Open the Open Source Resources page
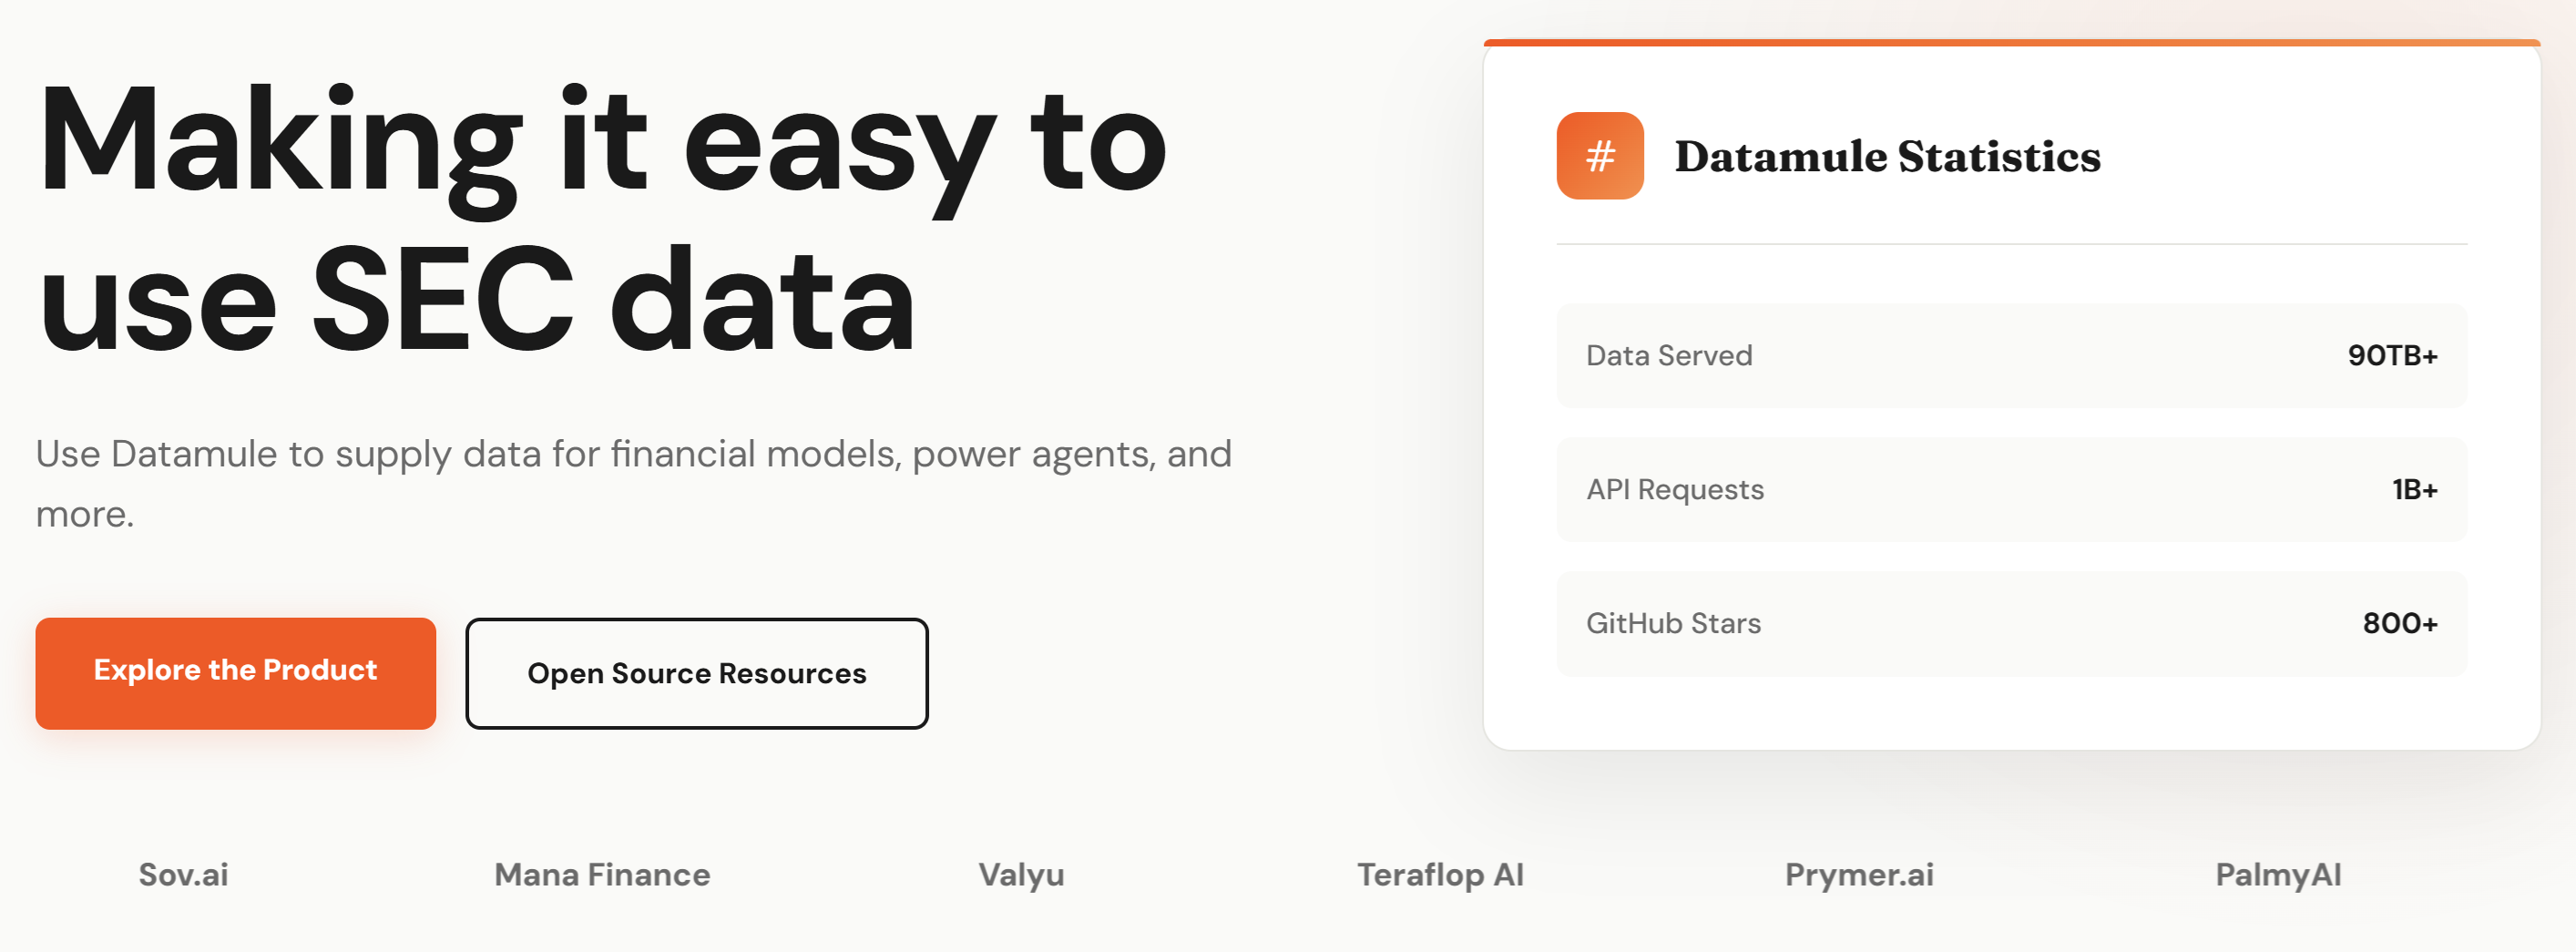 (x=697, y=673)
